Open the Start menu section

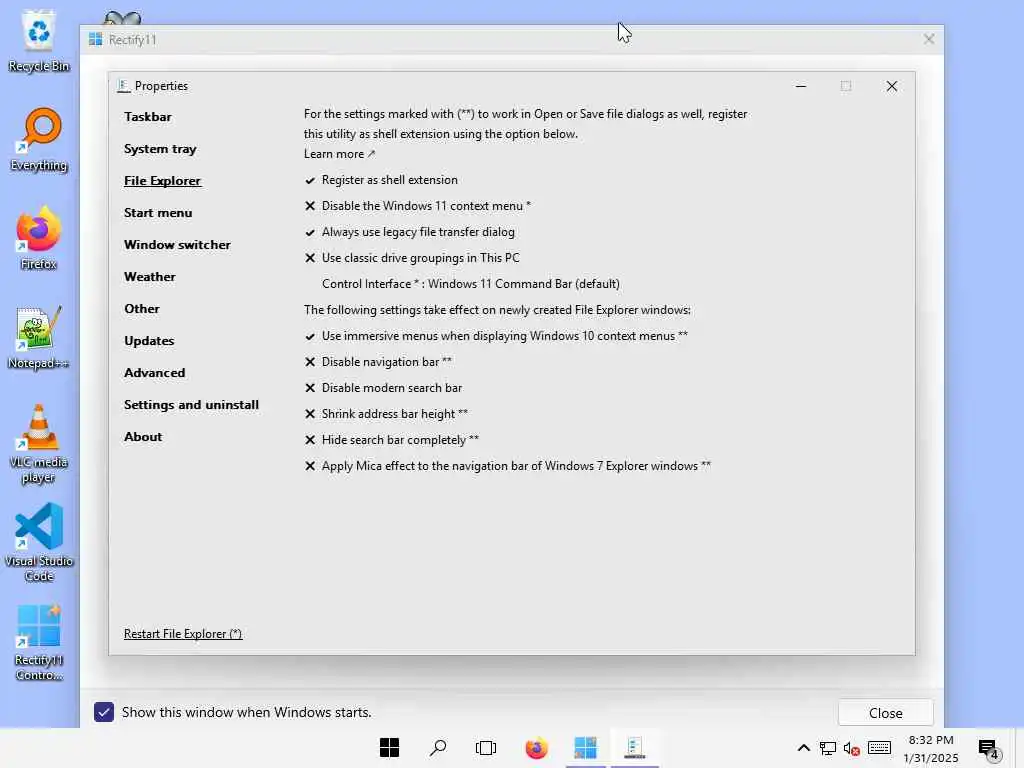pyautogui.click(x=158, y=213)
